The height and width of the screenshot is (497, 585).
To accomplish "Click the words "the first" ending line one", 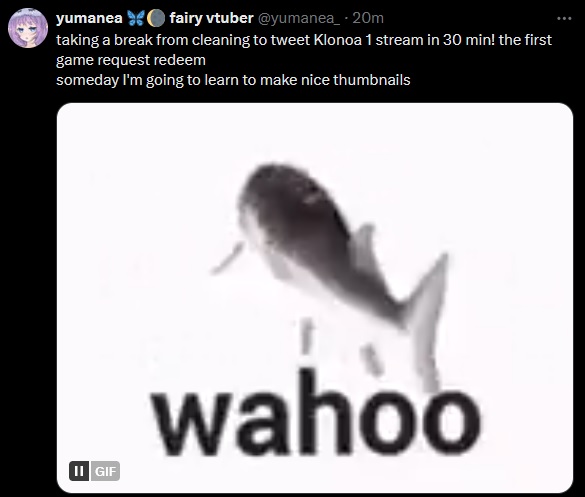I will [x=525, y=40].
